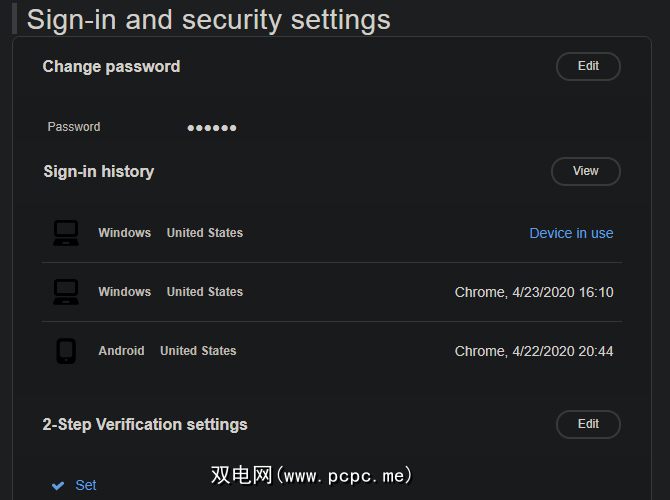Click United States in the Android row

tap(198, 351)
